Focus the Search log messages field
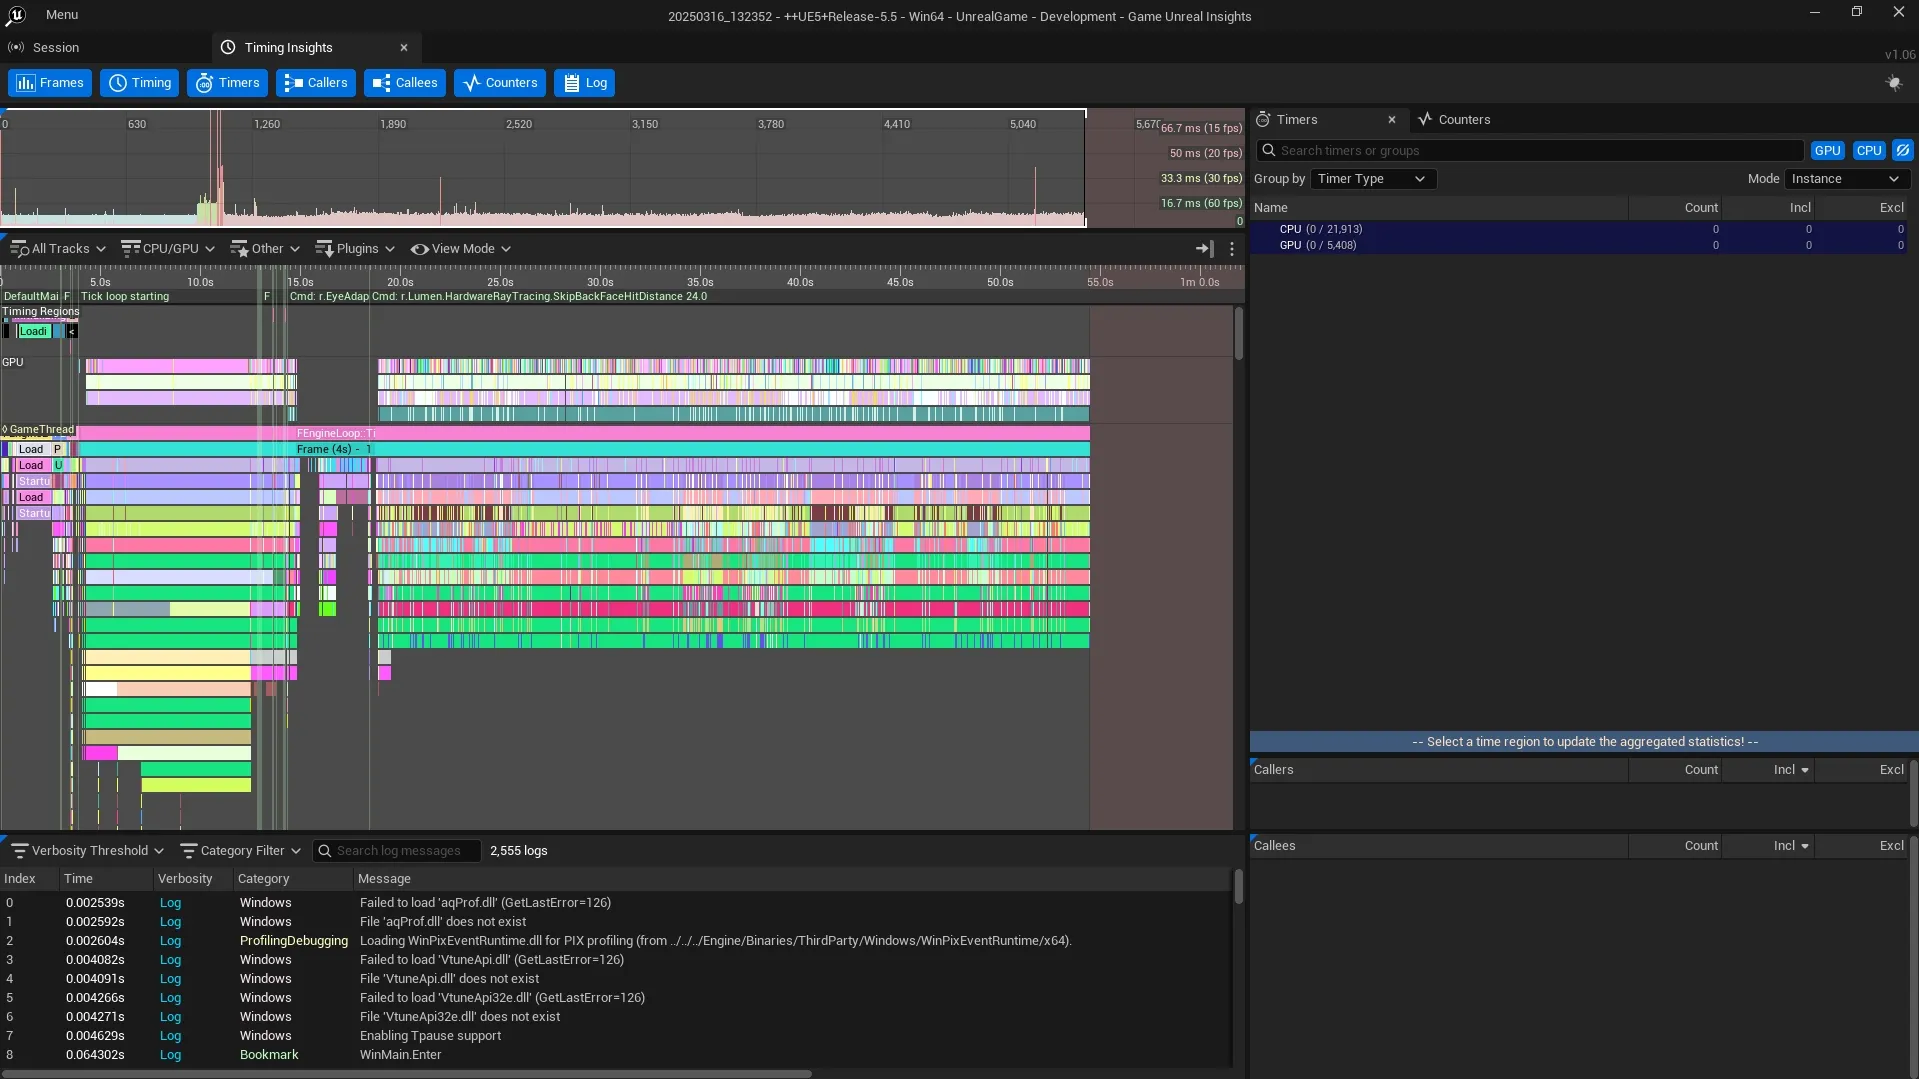1919x1079 pixels. [x=397, y=851]
